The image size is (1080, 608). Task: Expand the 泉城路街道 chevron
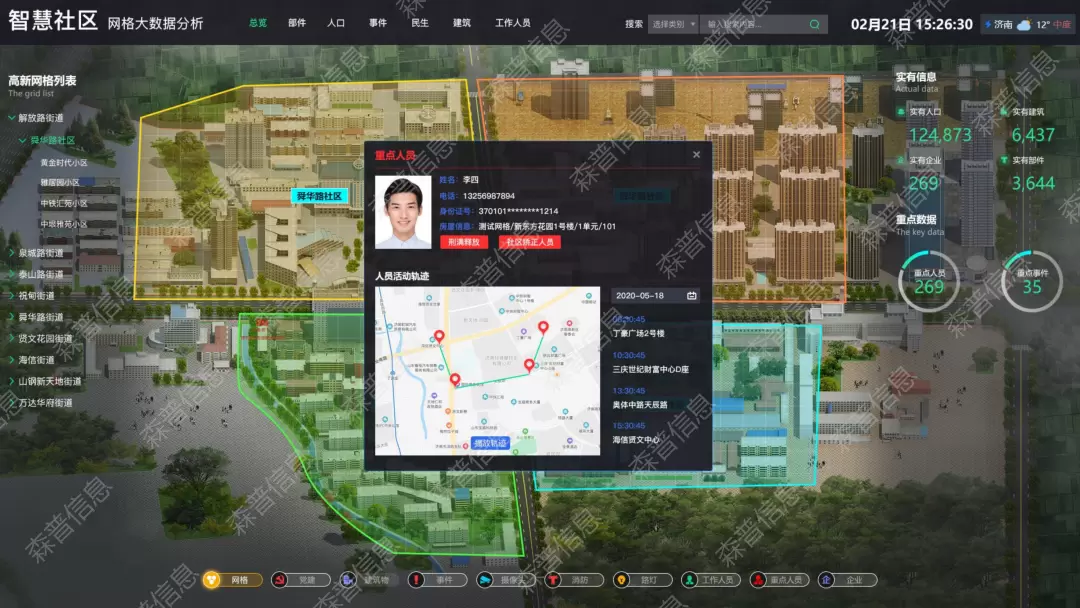[x=12, y=253]
